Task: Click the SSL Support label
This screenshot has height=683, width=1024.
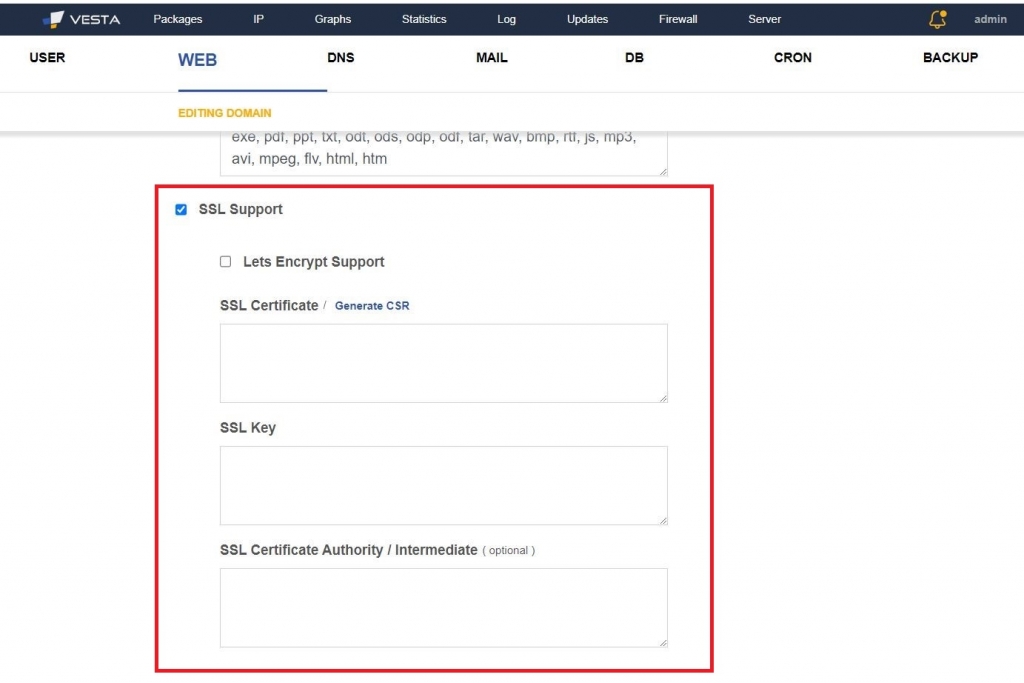Action: pos(240,210)
